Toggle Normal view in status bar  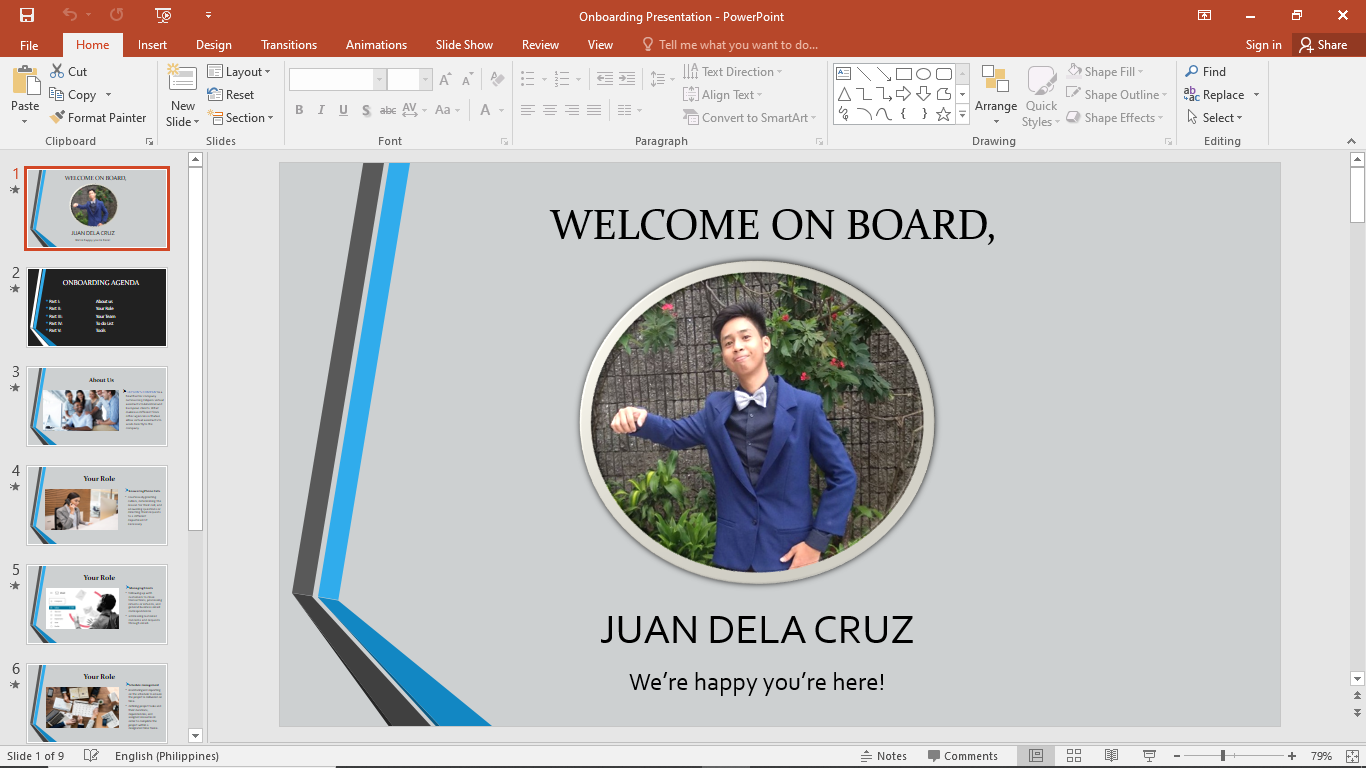coord(1036,756)
